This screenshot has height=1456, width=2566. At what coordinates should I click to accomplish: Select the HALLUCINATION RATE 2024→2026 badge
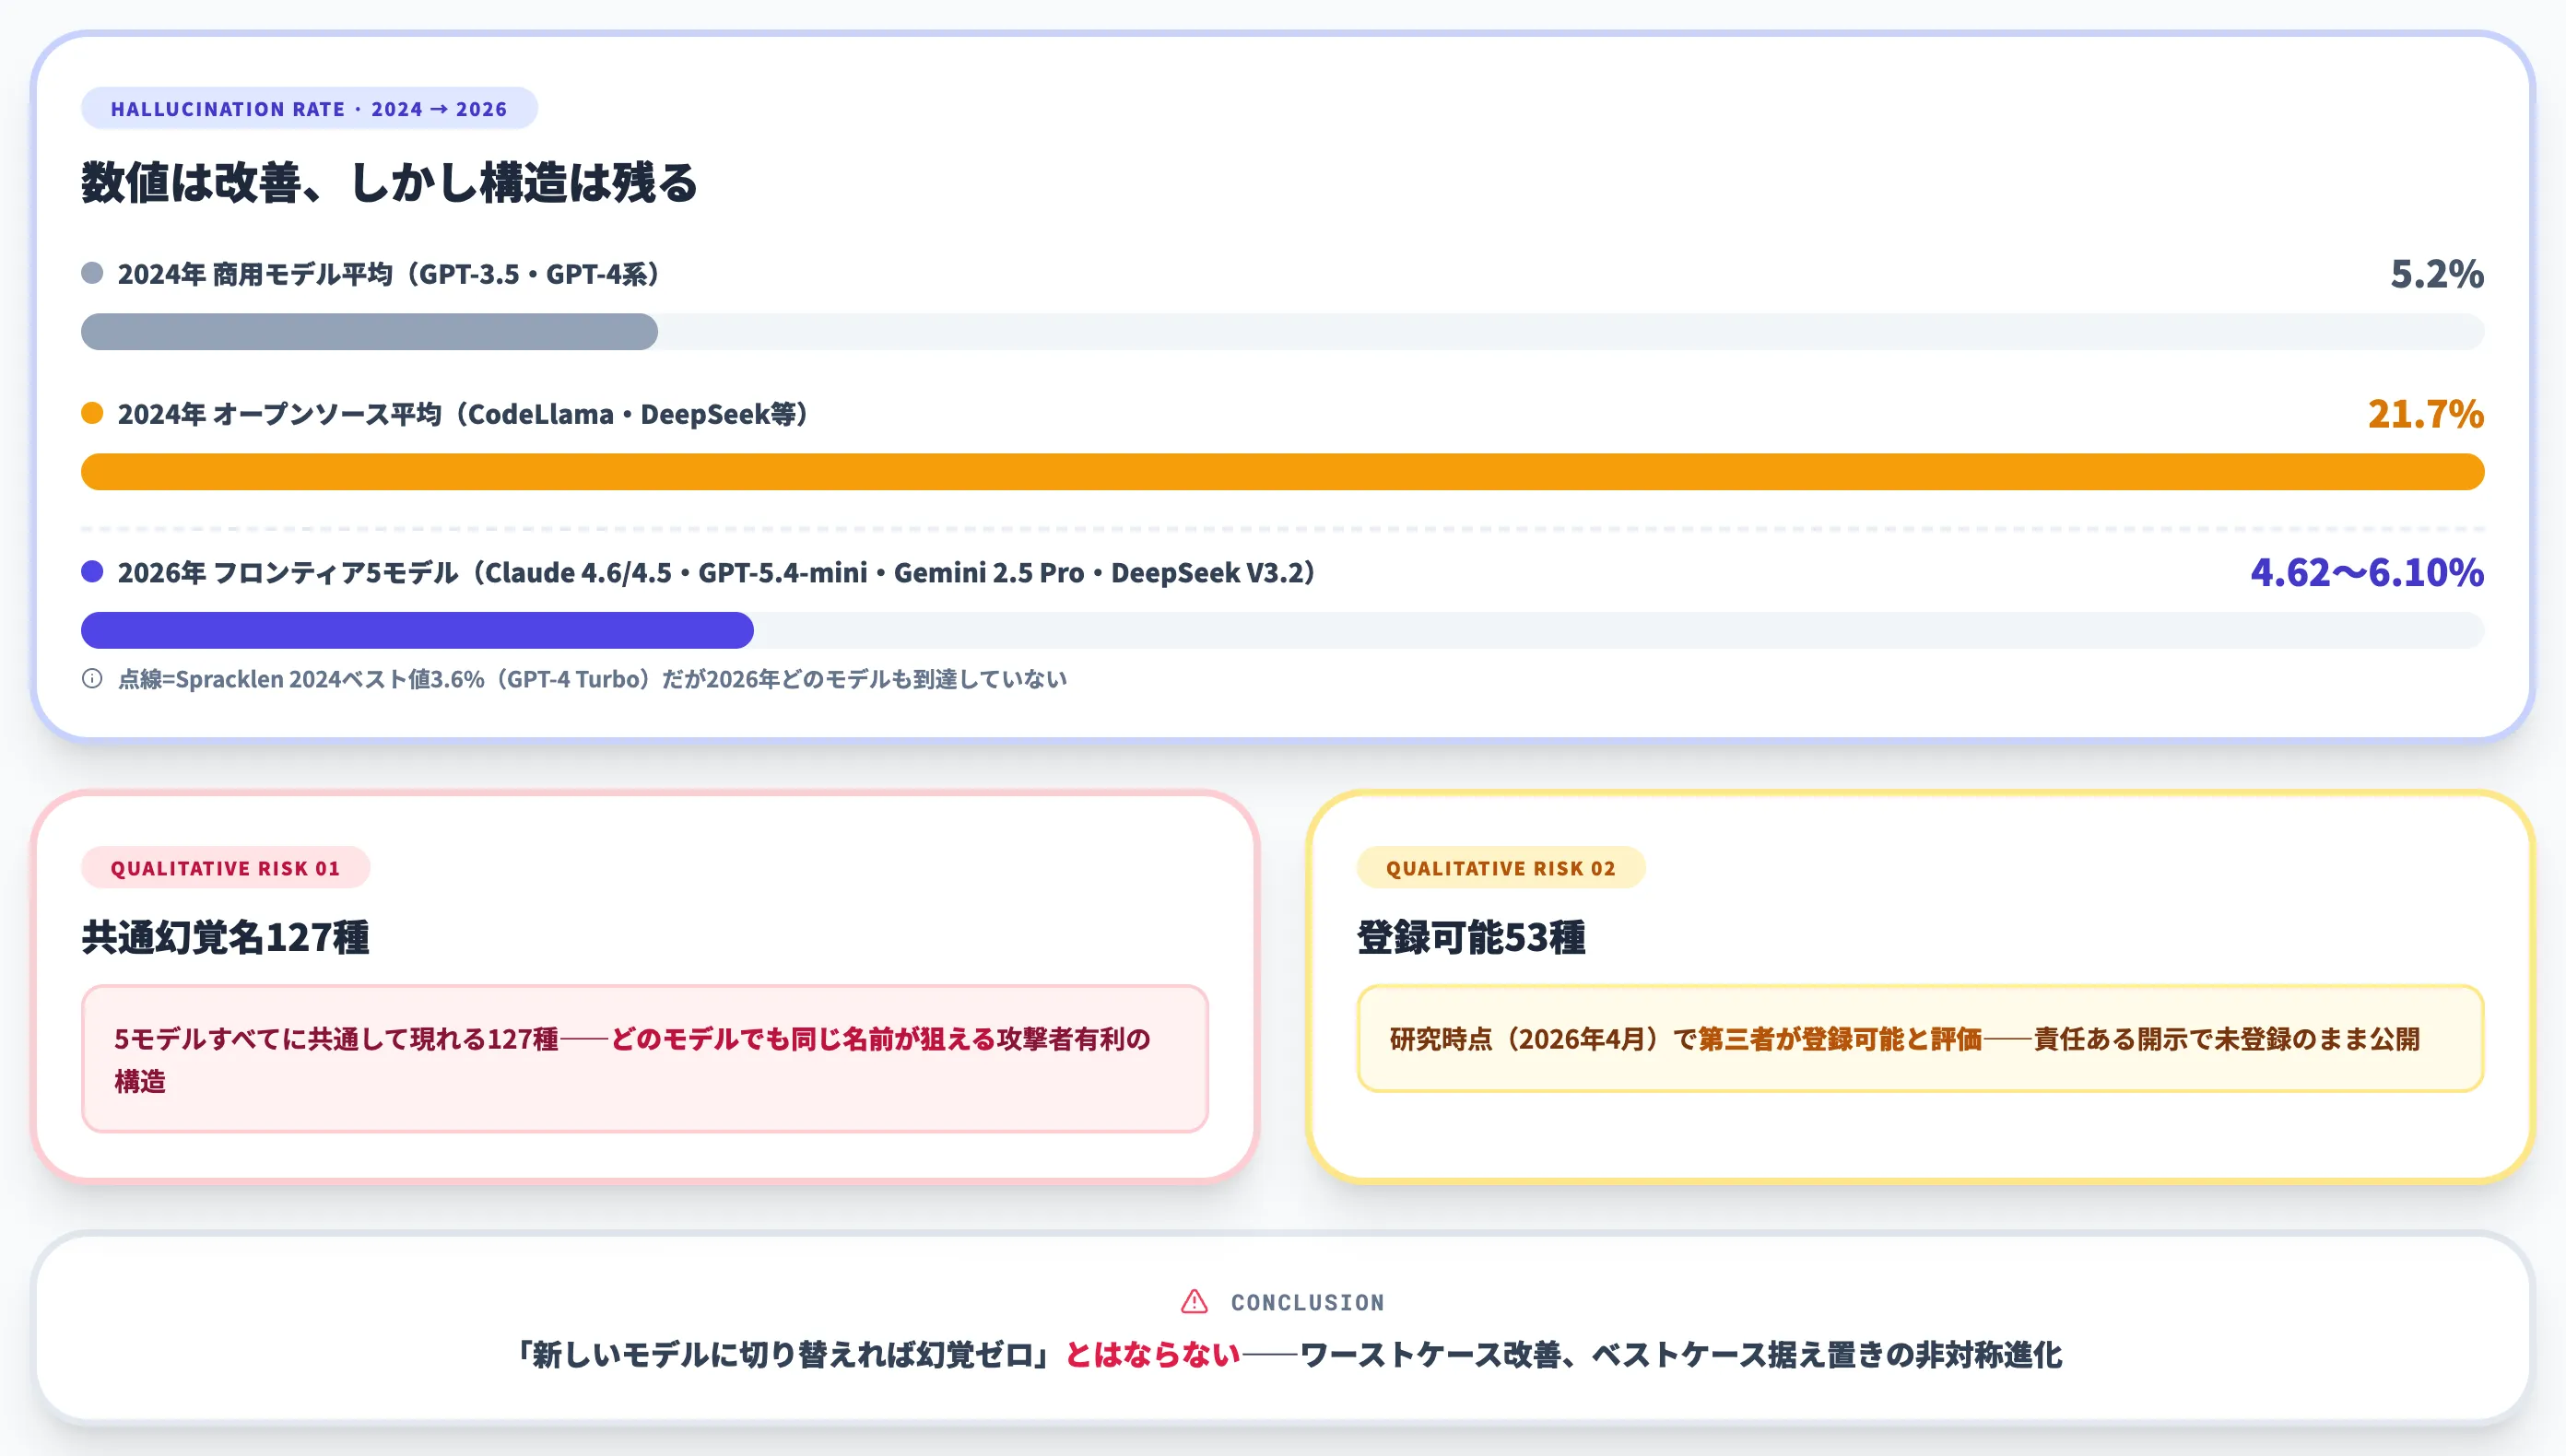point(309,108)
